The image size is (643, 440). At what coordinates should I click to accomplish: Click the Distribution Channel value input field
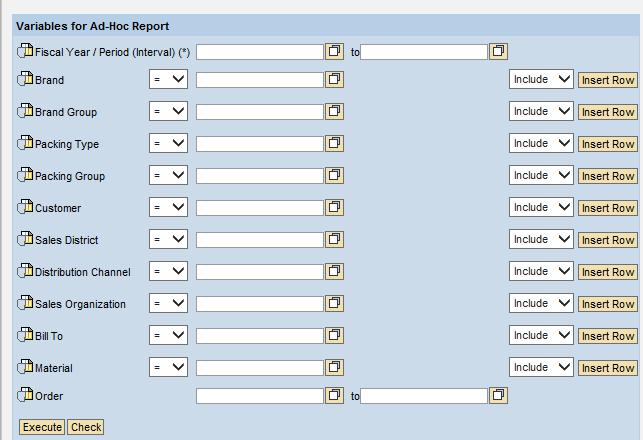coord(260,272)
